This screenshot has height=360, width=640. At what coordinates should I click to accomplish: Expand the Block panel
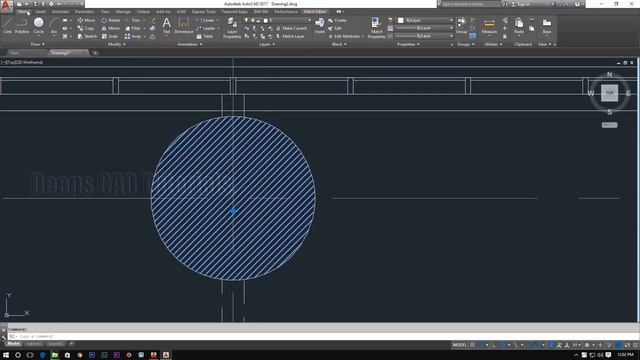(x=339, y=44)
